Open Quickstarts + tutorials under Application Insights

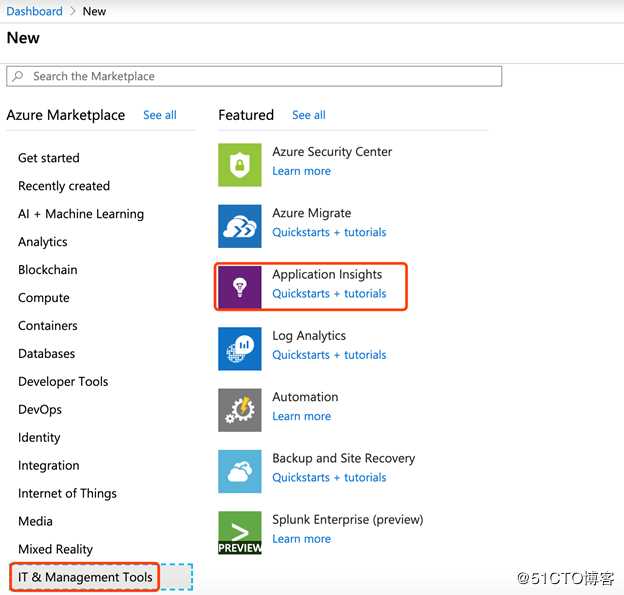[x=329, y=293]
